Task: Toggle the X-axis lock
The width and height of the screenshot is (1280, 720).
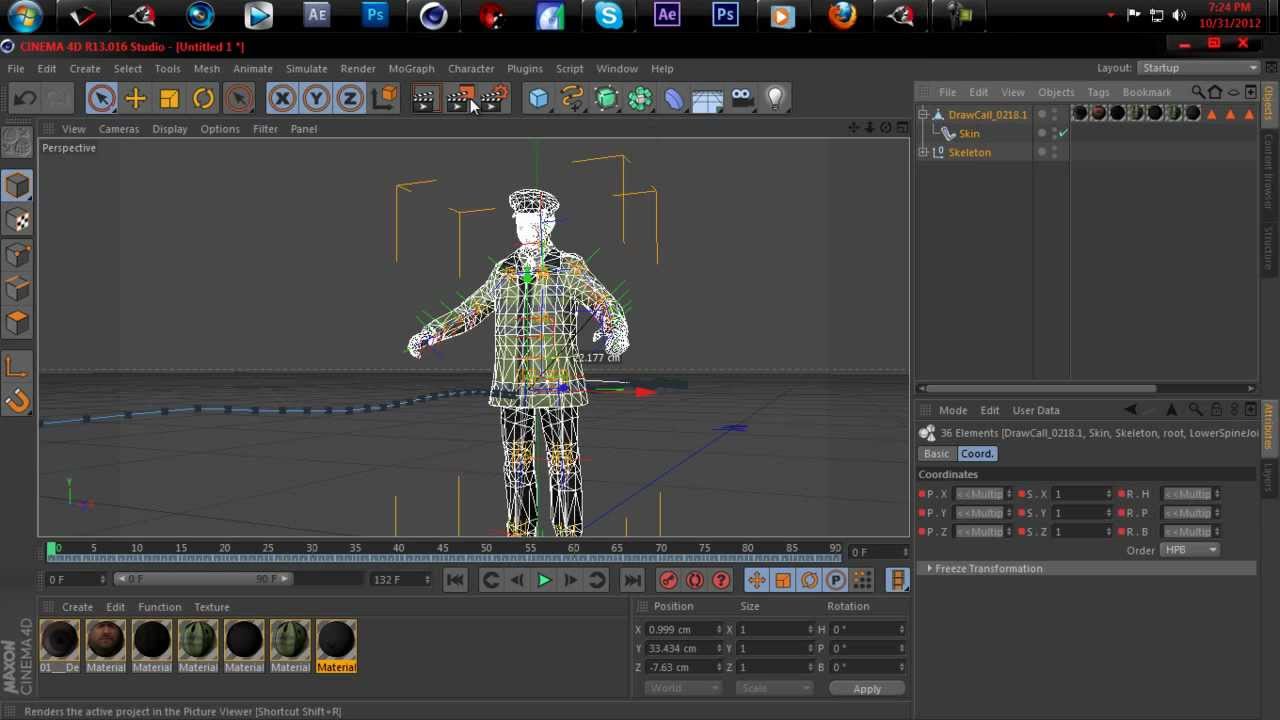Action: tap(282, 98)
